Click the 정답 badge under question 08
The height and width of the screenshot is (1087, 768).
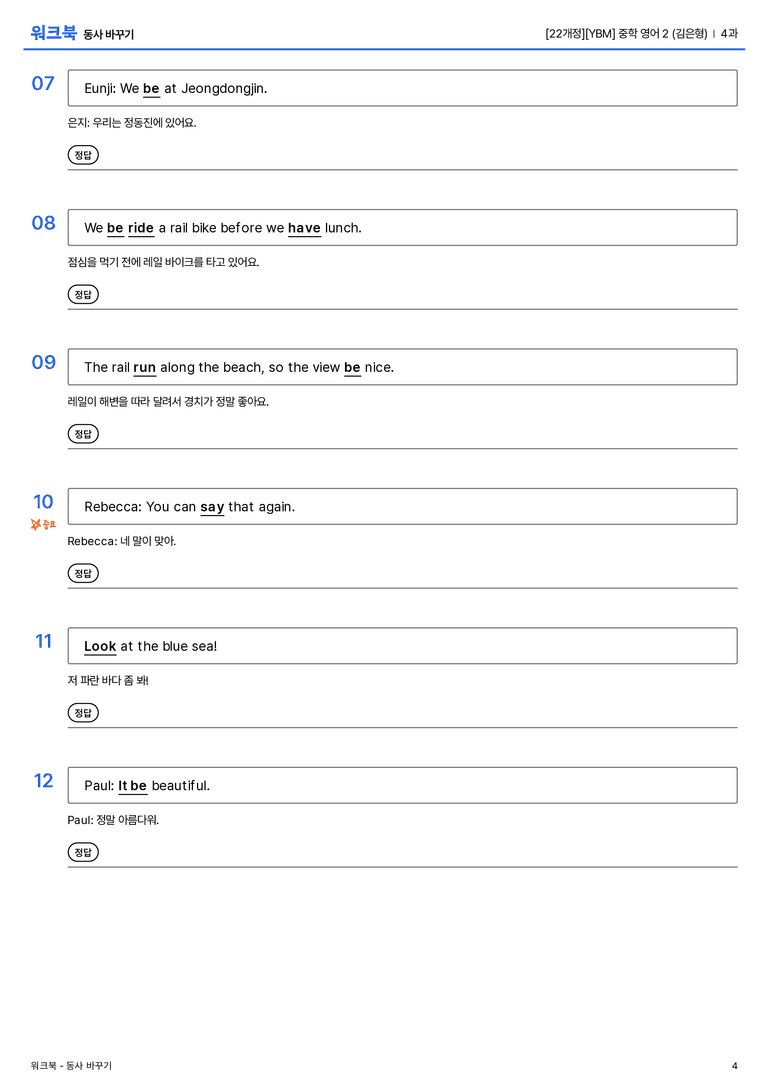click(83, 294)
